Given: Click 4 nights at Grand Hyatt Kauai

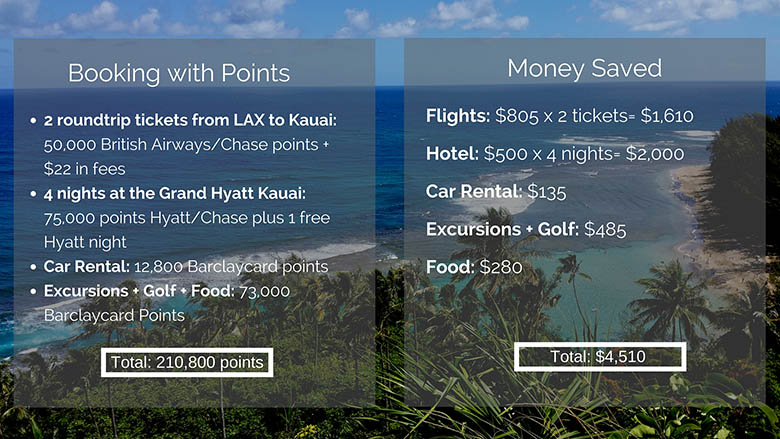Looking at the screenshot, I should click(x=175, y=193).
